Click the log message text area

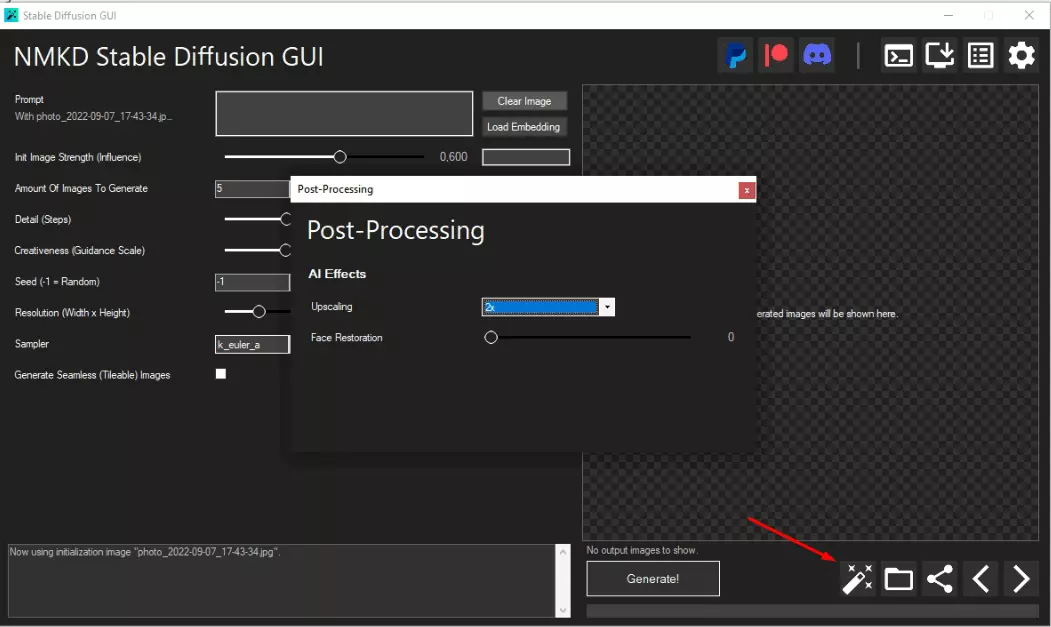point(282,581)
